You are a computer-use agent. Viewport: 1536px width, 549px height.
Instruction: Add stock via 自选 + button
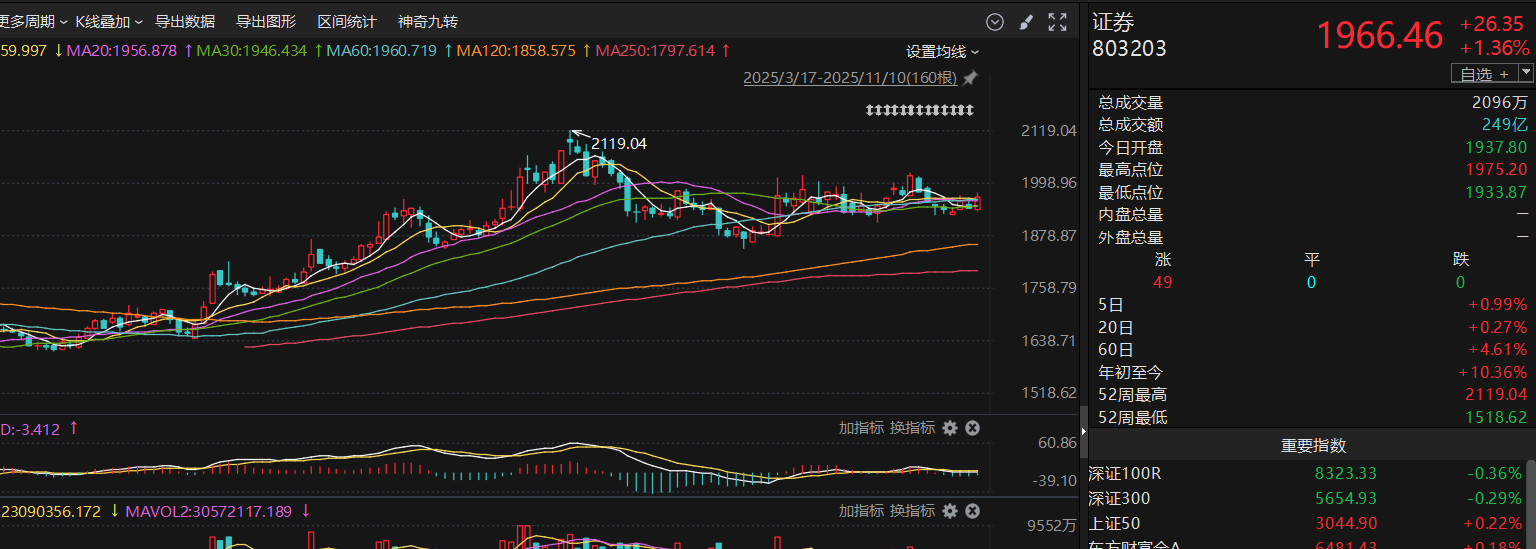(1484, 74)
